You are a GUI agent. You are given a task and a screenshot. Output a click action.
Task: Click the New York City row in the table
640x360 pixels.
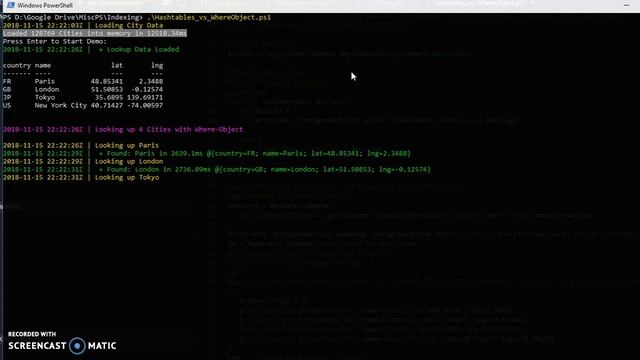(83, 105)
